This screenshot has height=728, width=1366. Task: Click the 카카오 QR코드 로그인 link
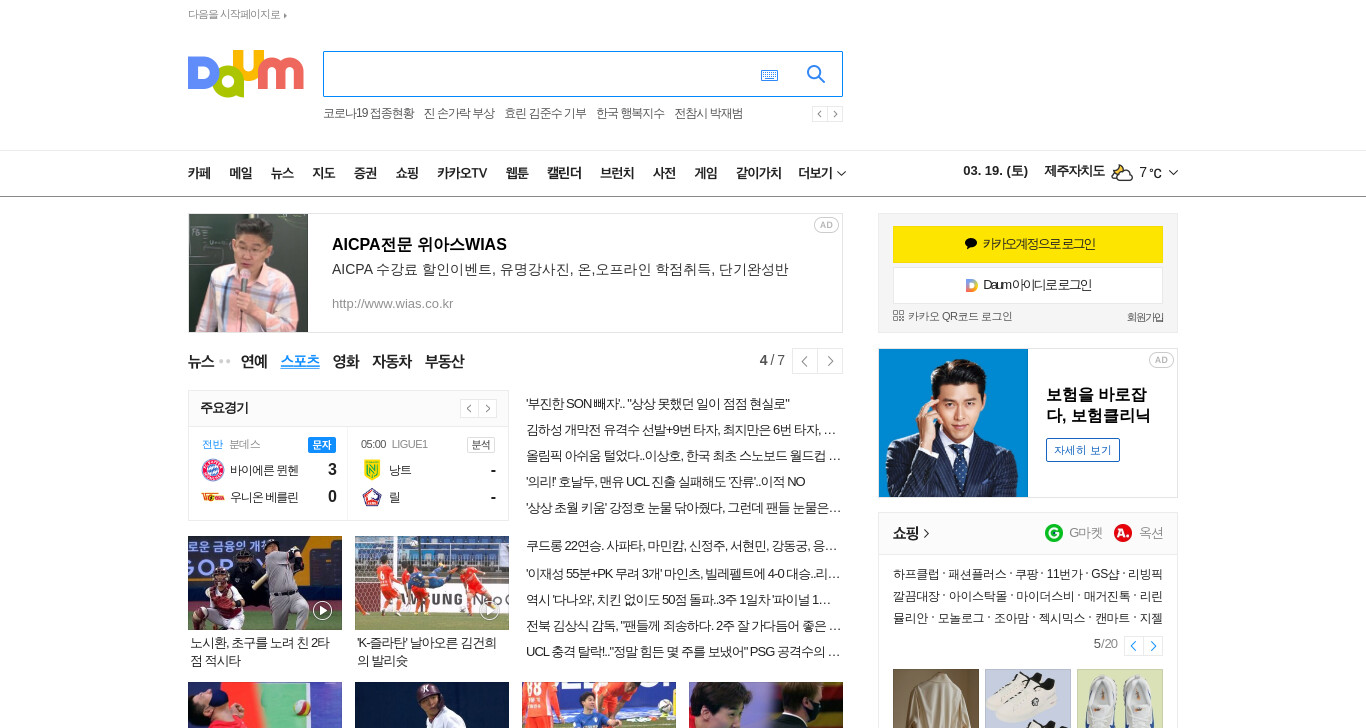(960, 317)
